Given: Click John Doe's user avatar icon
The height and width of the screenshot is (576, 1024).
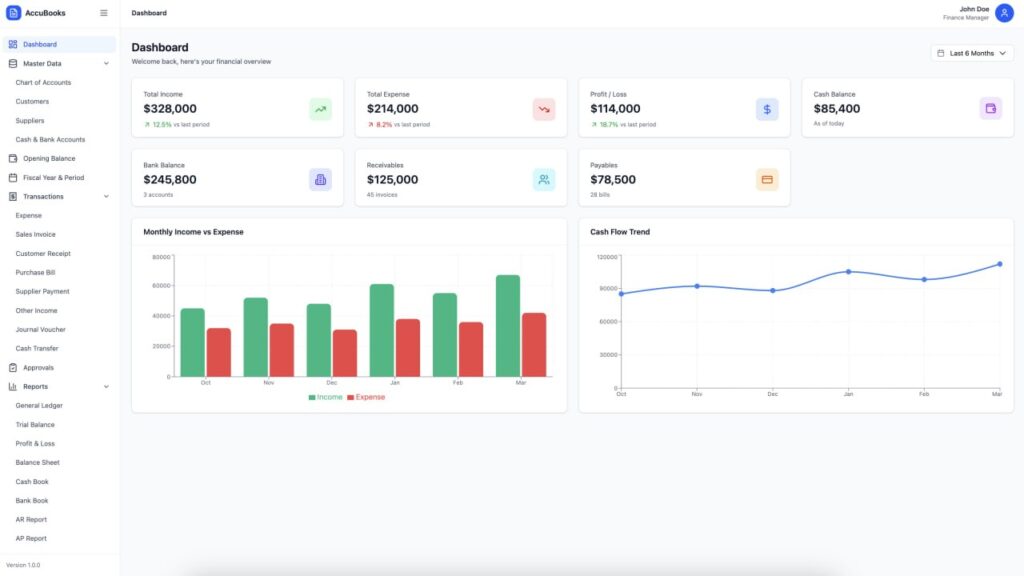Looking at the screenshot, I should (1004, 13).
